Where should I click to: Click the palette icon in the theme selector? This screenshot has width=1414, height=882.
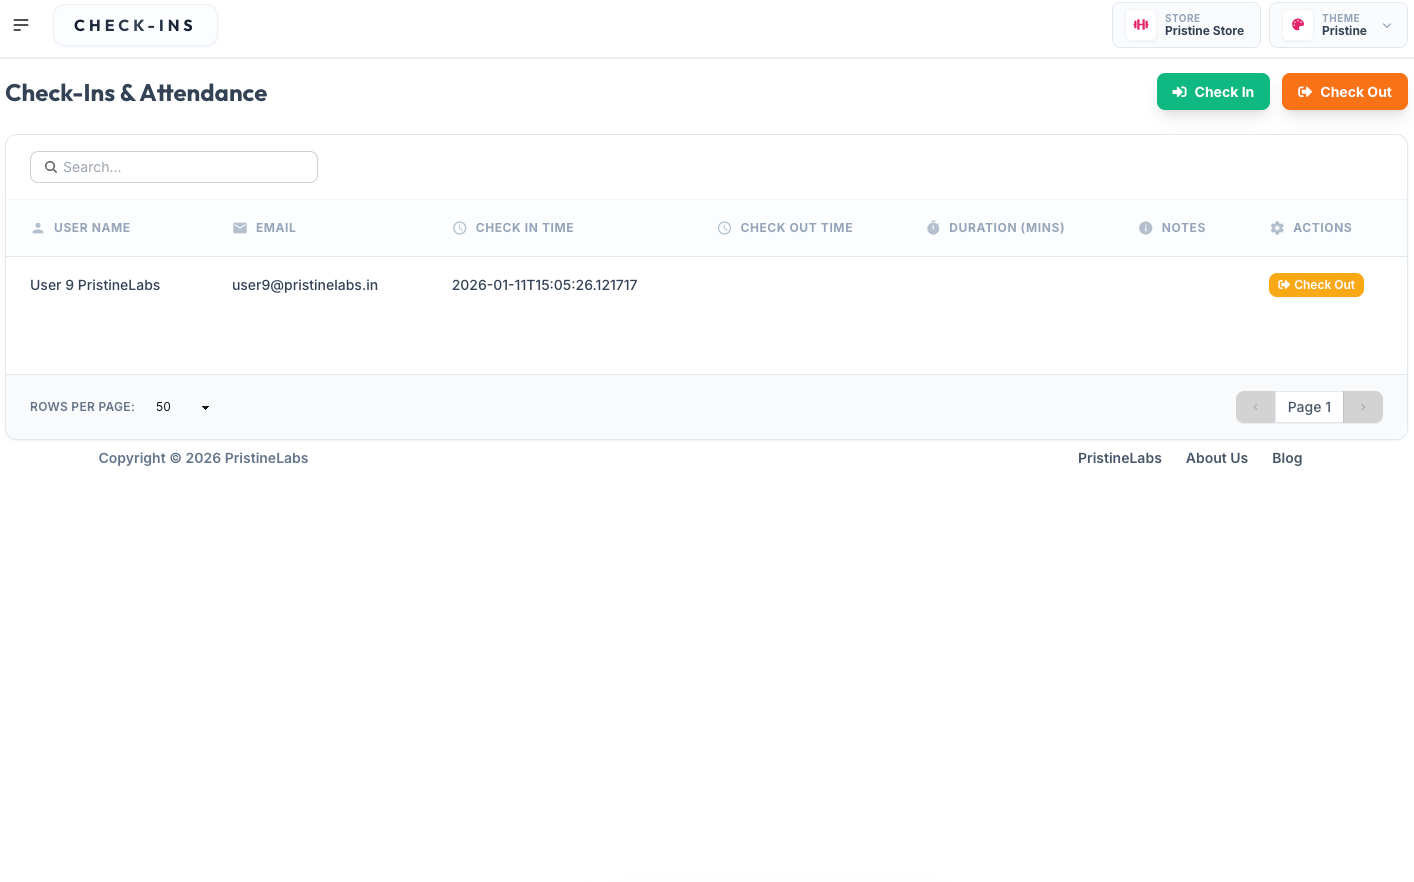[1297, 24]
